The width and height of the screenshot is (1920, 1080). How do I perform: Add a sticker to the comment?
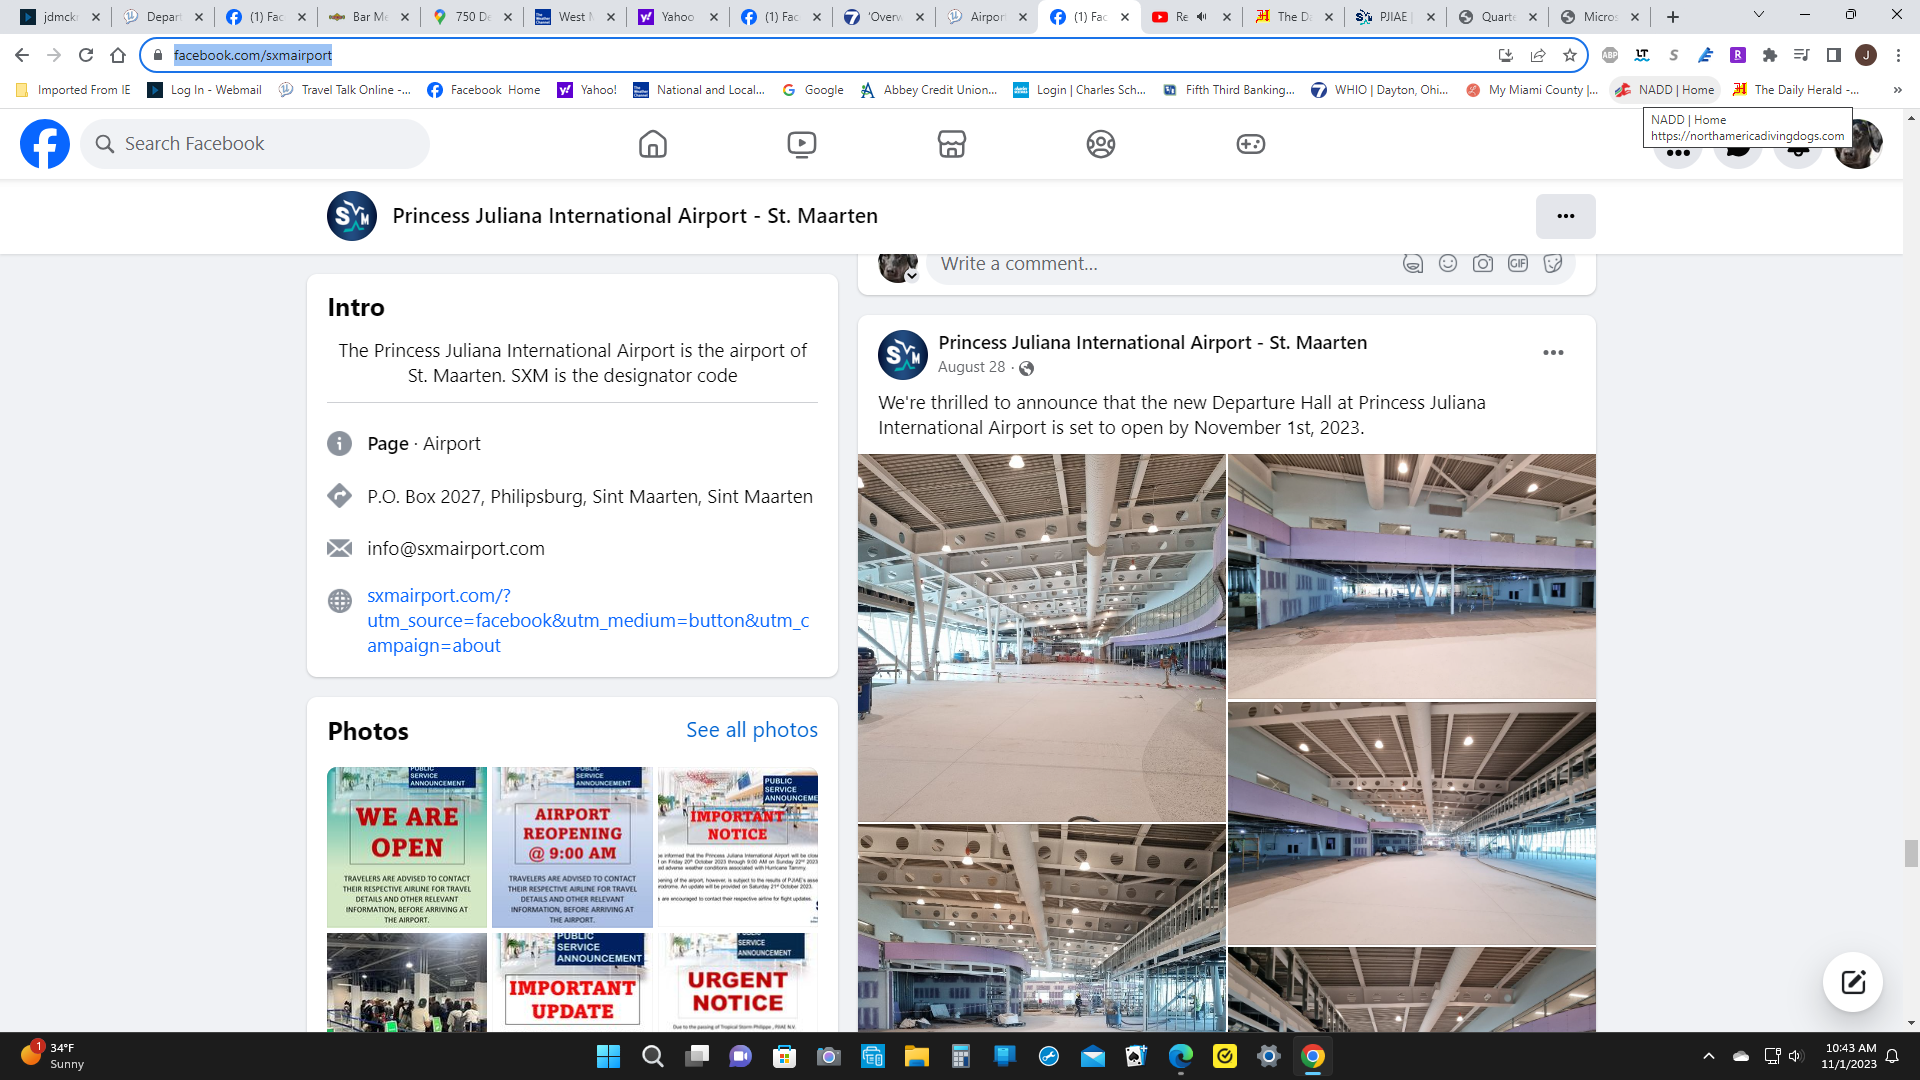(1552, 264)
